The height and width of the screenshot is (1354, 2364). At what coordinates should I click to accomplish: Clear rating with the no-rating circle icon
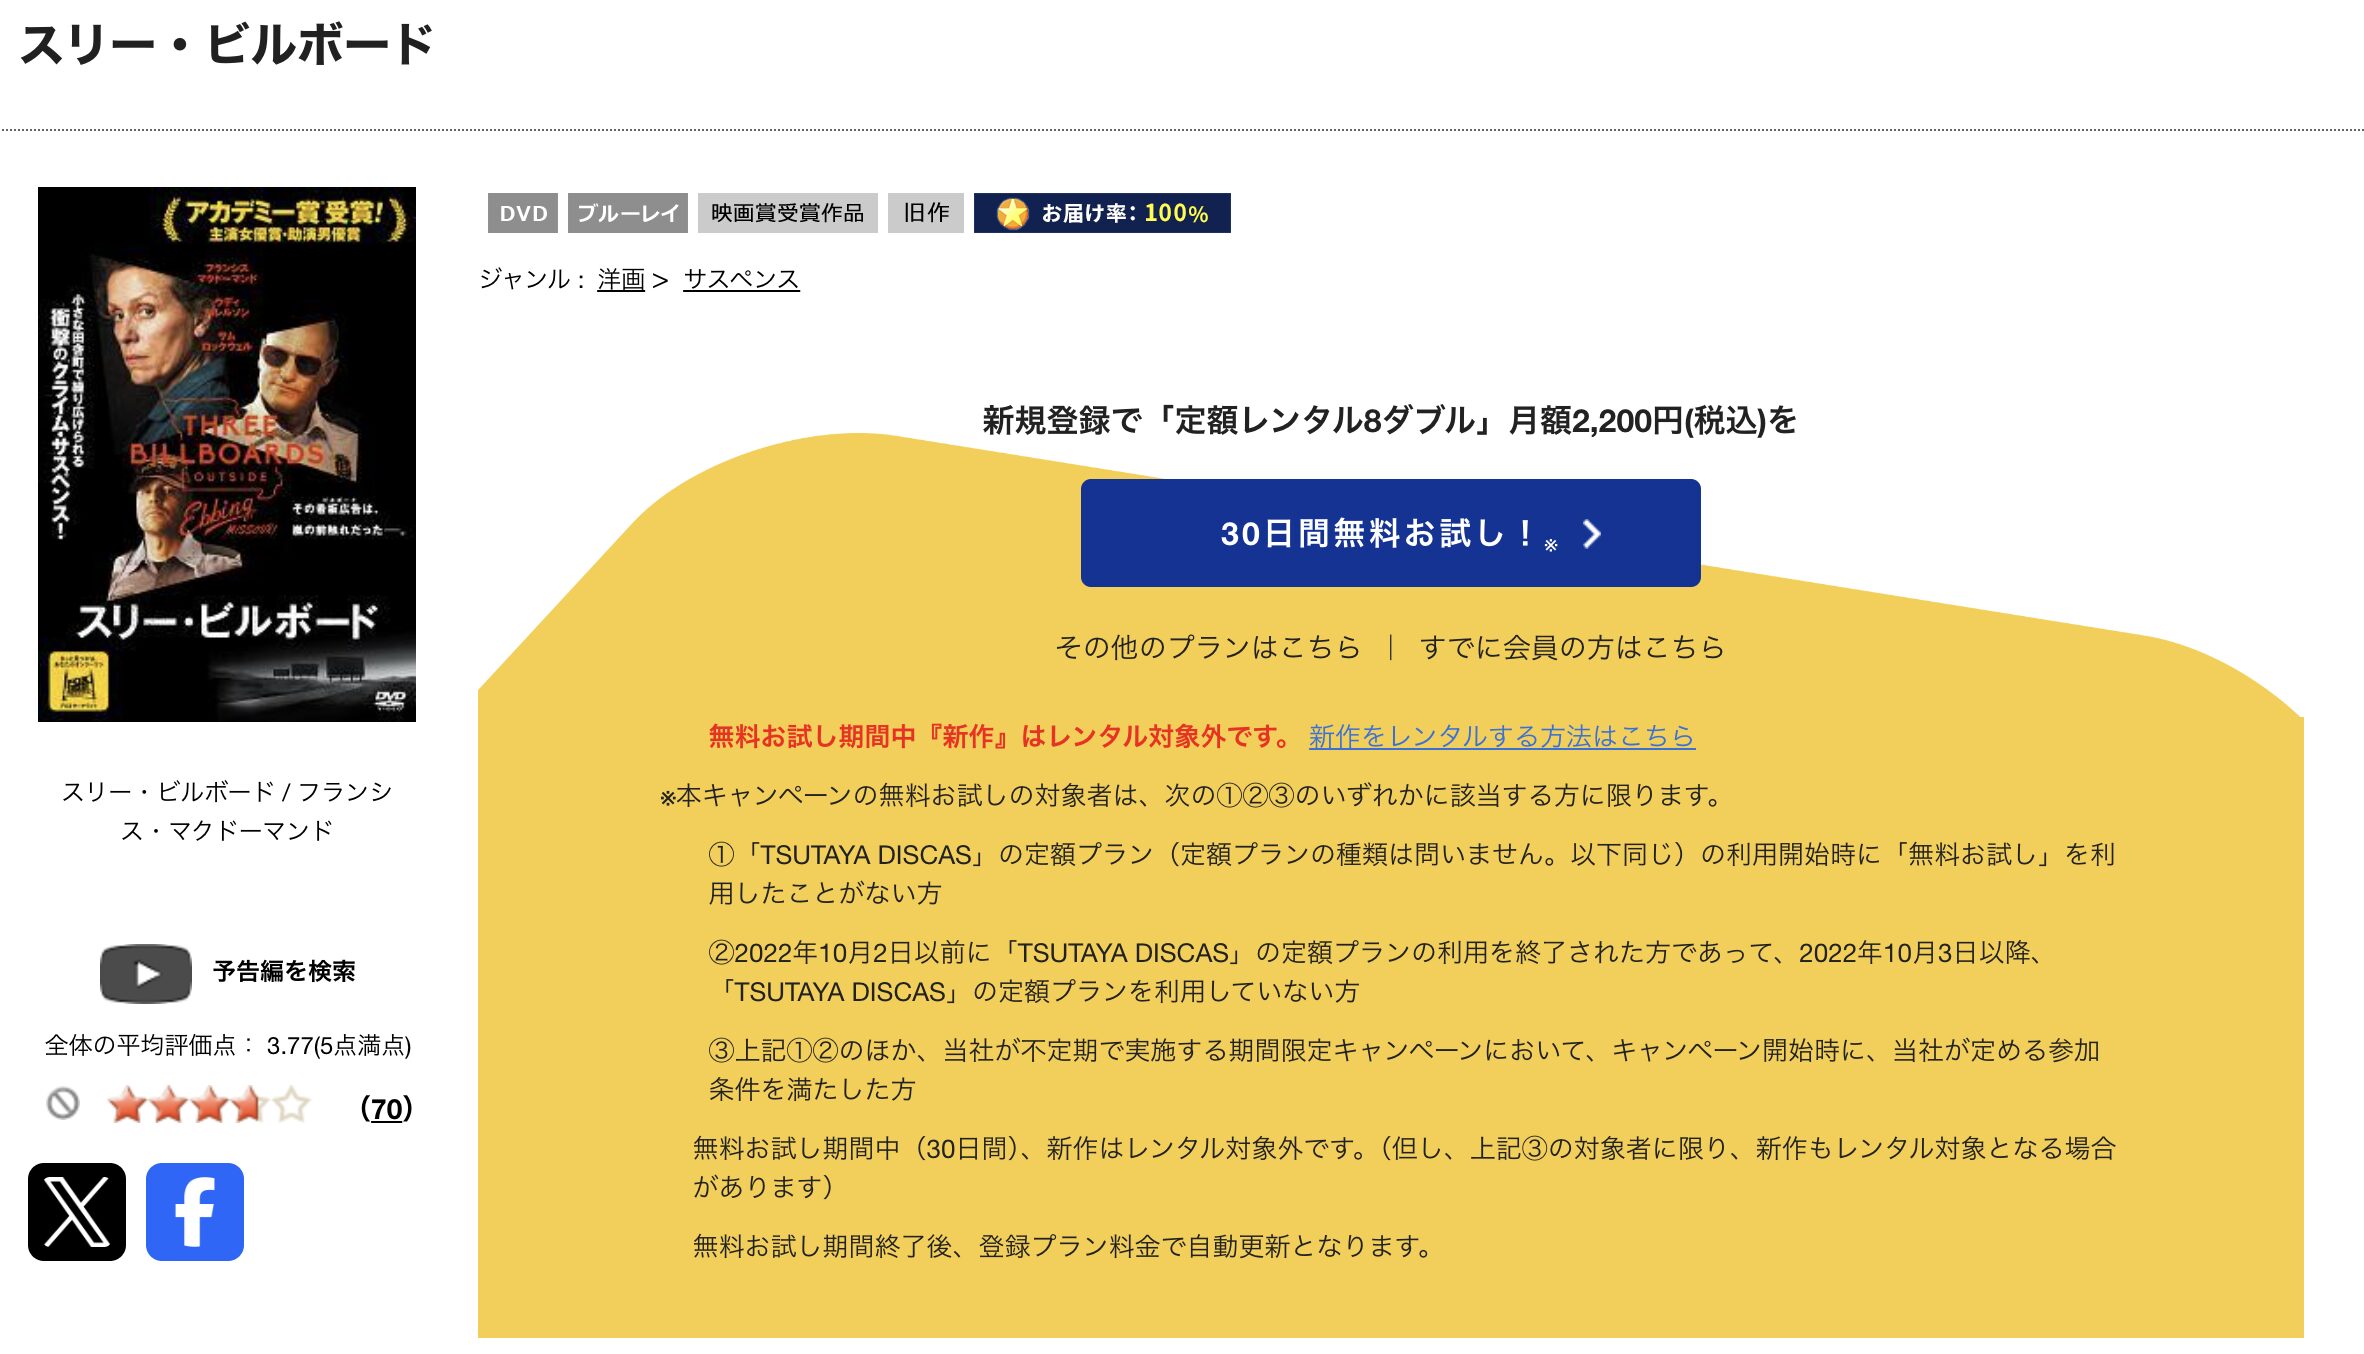(x=63, y=1104)
